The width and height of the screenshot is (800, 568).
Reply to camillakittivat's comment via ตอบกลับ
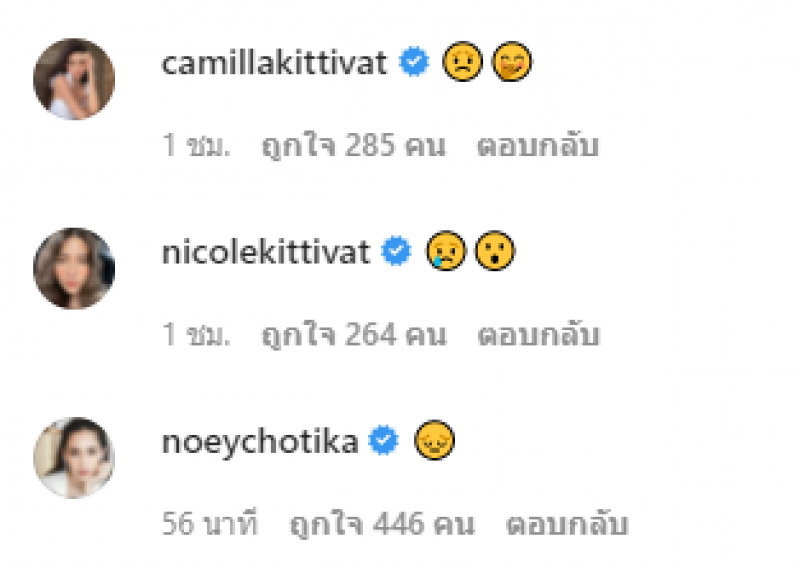click(538, 144)
